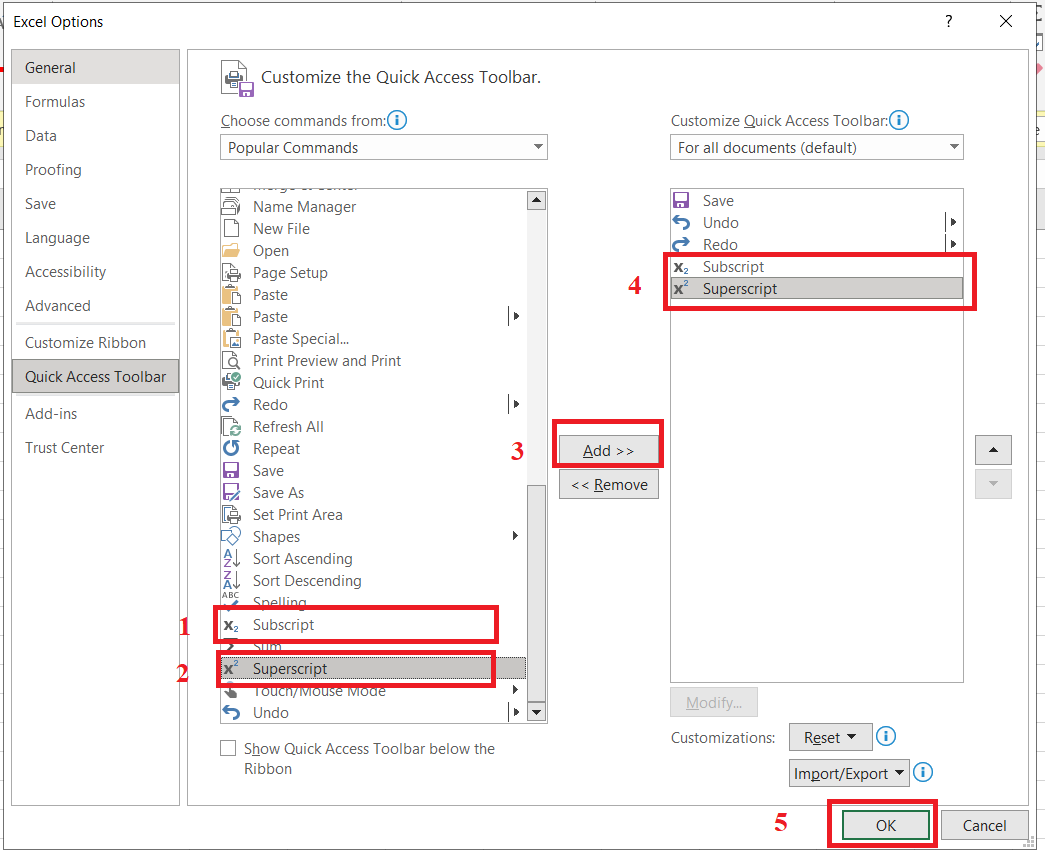Open the Customize Ribbon category
This screenshot has width=1045, height=850.
(95, 342)
